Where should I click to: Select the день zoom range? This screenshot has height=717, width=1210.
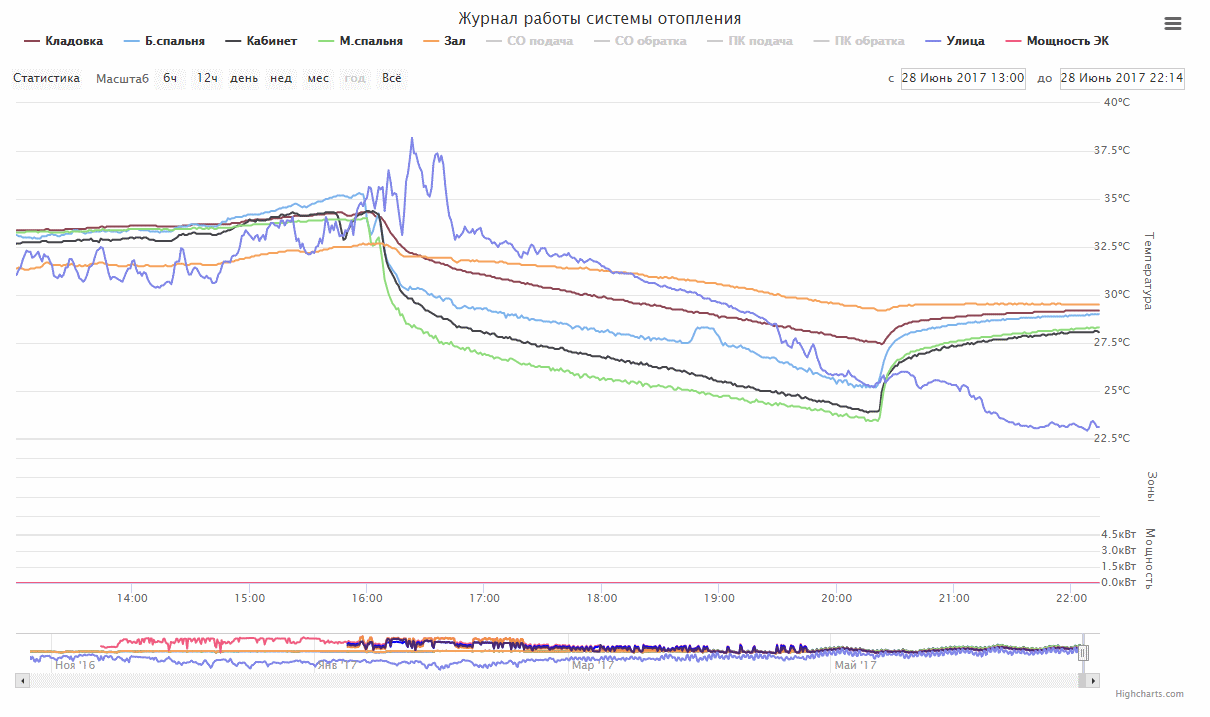pyautogui.click(x=244, y=78)
